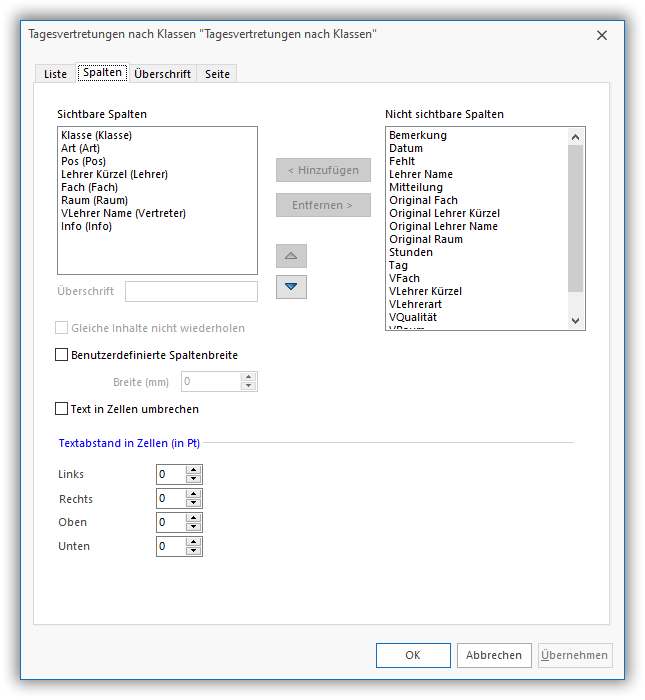Go to the Seite tab
The image size is (645, 700).
point(217,74)
